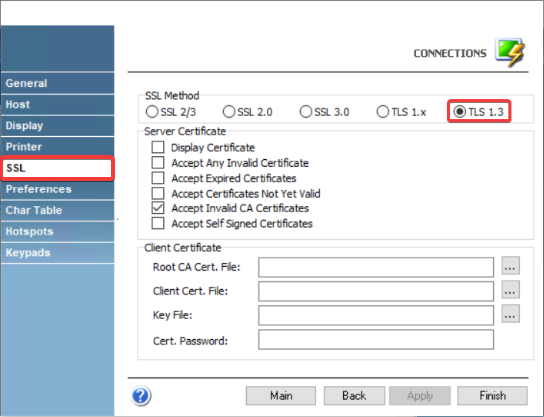Check Accept Any Invalid Certificate
Image resolution: width=544 pixels, height=417 pixels.
158,162
